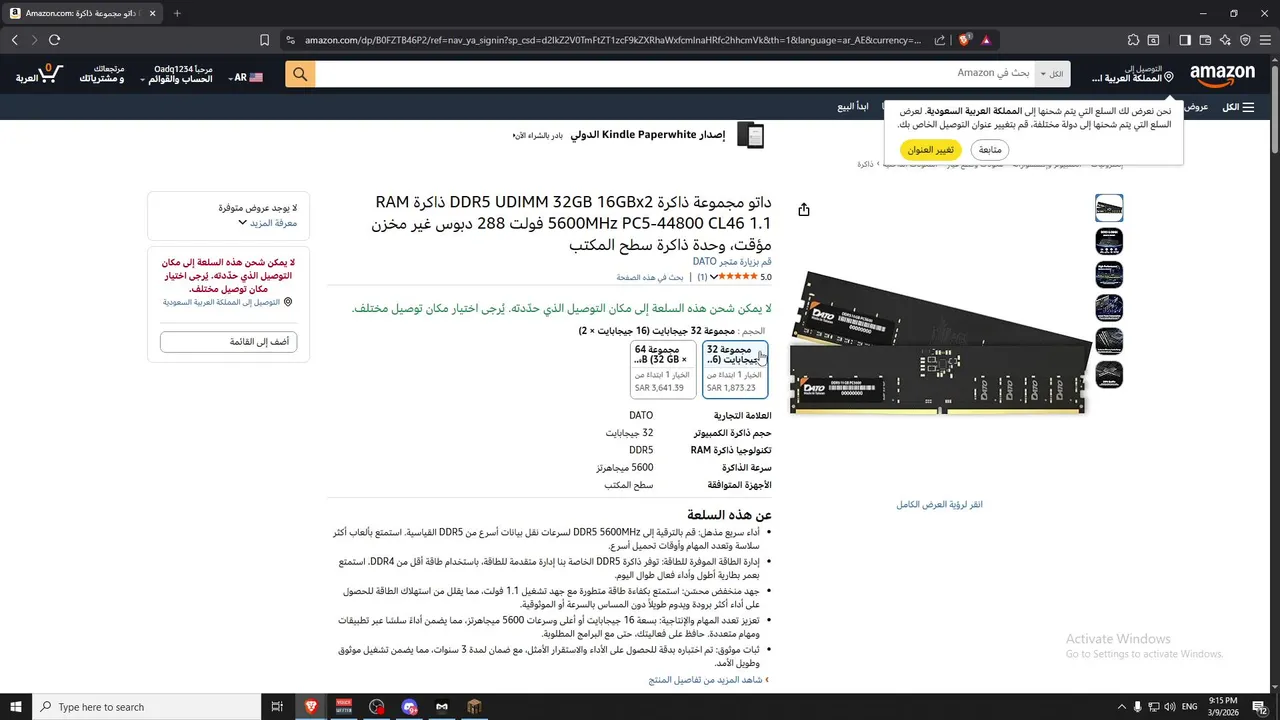The height and width of the screenshot is (720, 1280).
Task: Click the أضف إلى القائمة button
Action: pos(228,342)
